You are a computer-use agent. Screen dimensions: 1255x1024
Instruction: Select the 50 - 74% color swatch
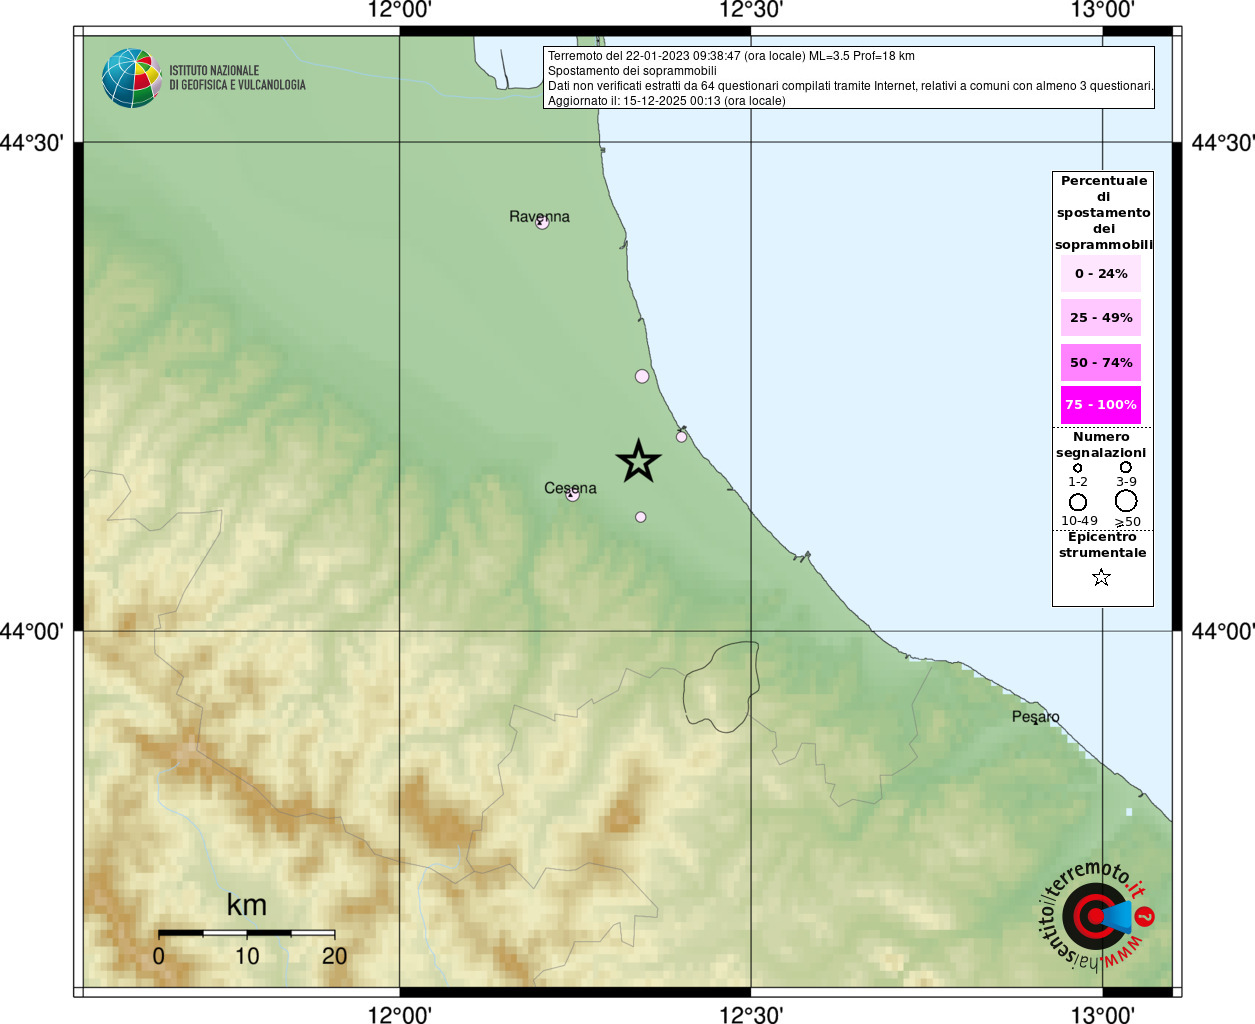[x=1101, y=362]
